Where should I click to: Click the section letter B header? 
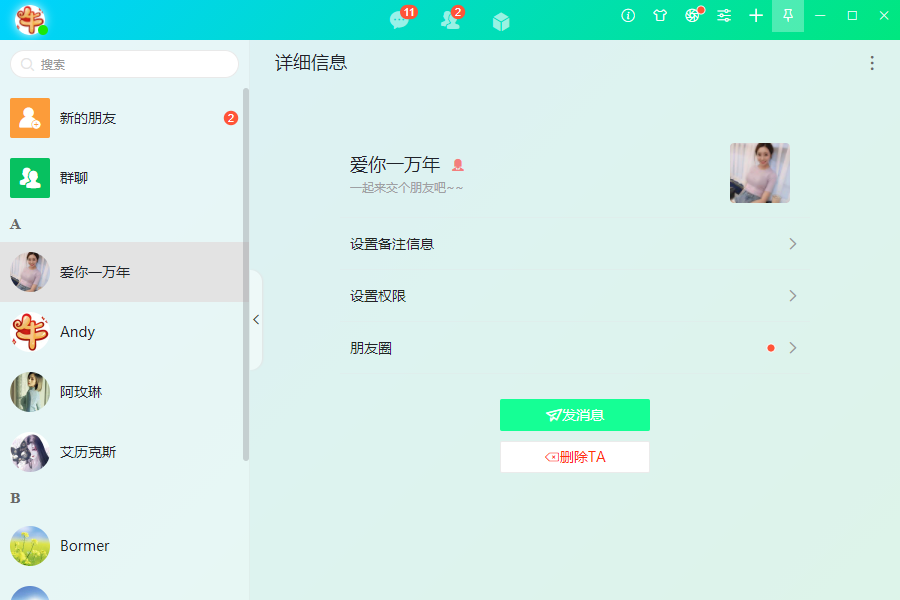(15, 498)
